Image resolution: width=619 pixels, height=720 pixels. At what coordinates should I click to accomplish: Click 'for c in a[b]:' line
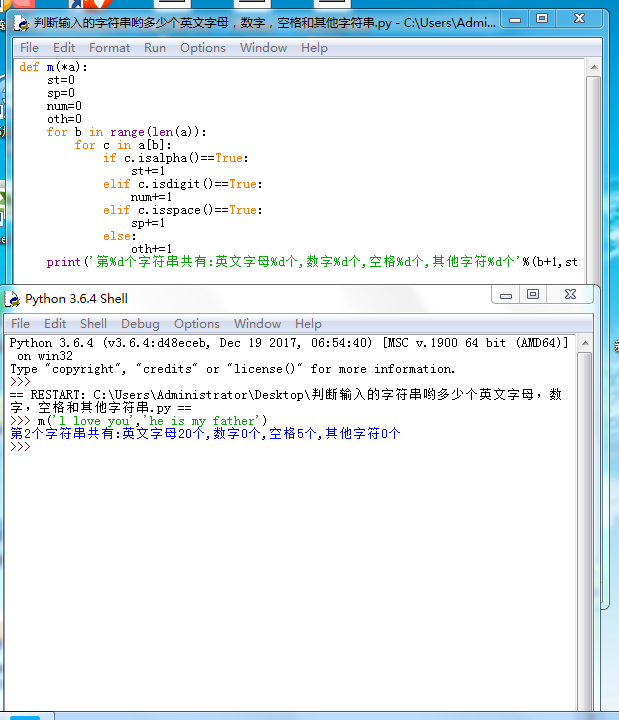(123, 145)
